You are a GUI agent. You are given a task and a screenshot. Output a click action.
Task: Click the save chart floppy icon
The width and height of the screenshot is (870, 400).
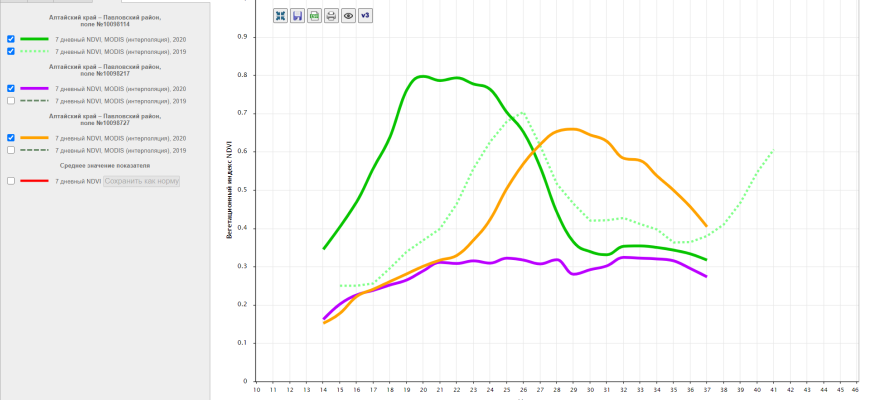pyautogui.click(x=298, y=16)
